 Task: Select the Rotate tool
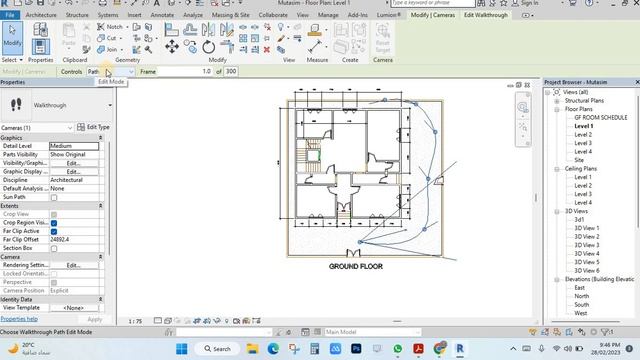coord(209,47)
